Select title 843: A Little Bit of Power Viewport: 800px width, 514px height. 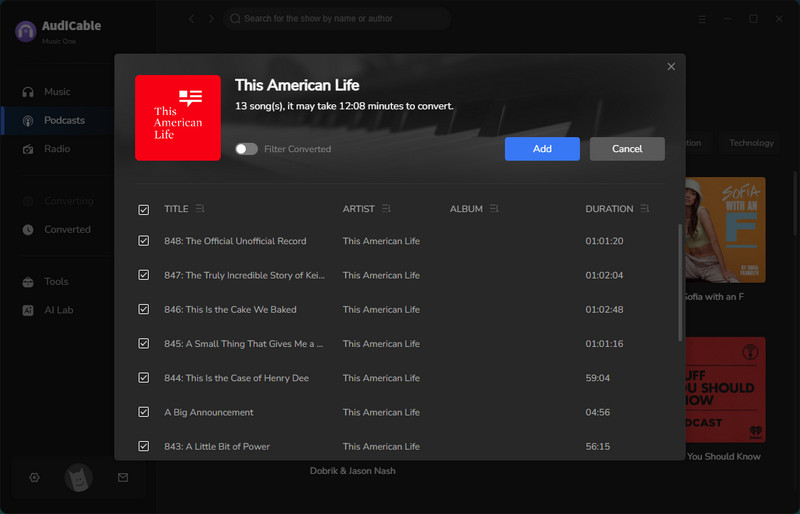click(217, 446)
